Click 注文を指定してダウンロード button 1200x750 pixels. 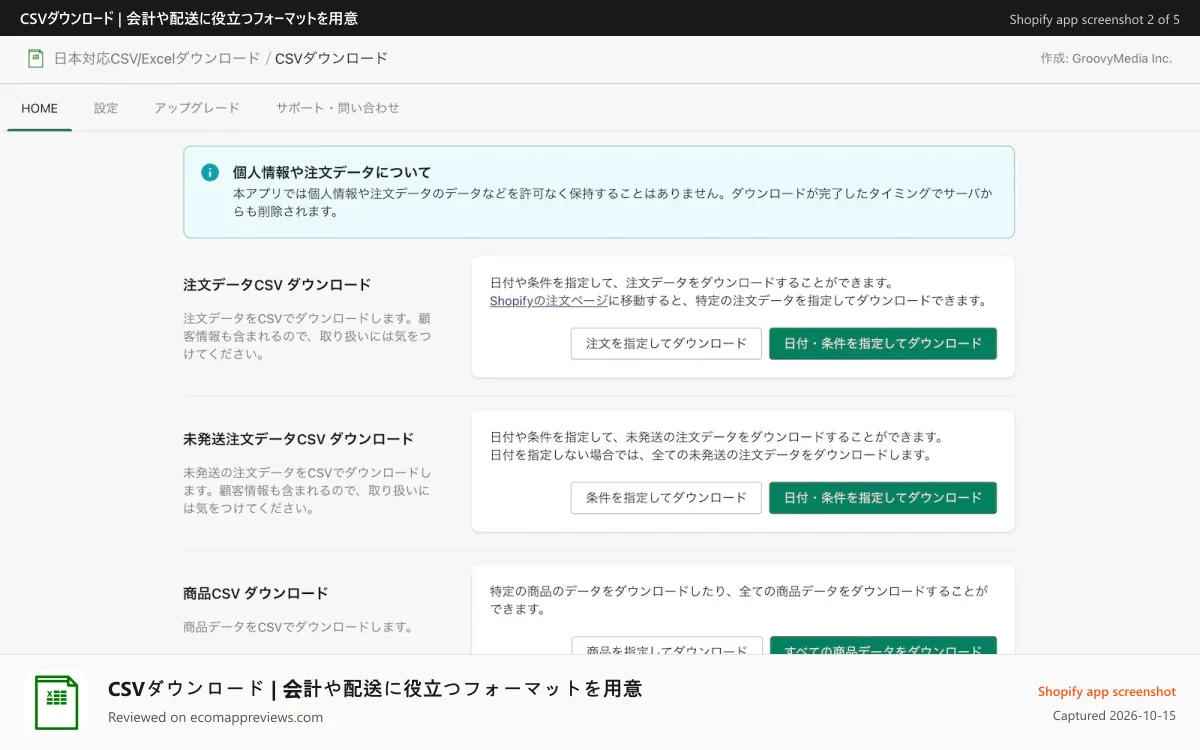point(666,343)
